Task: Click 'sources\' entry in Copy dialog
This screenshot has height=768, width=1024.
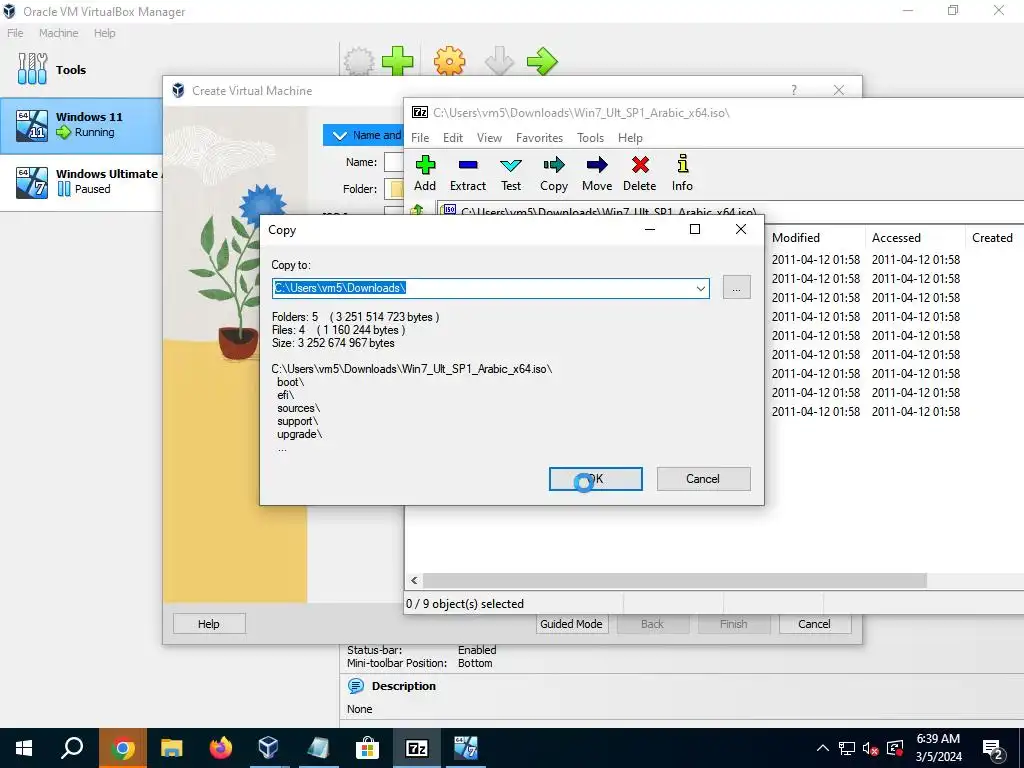Action: tap(298, 408)
